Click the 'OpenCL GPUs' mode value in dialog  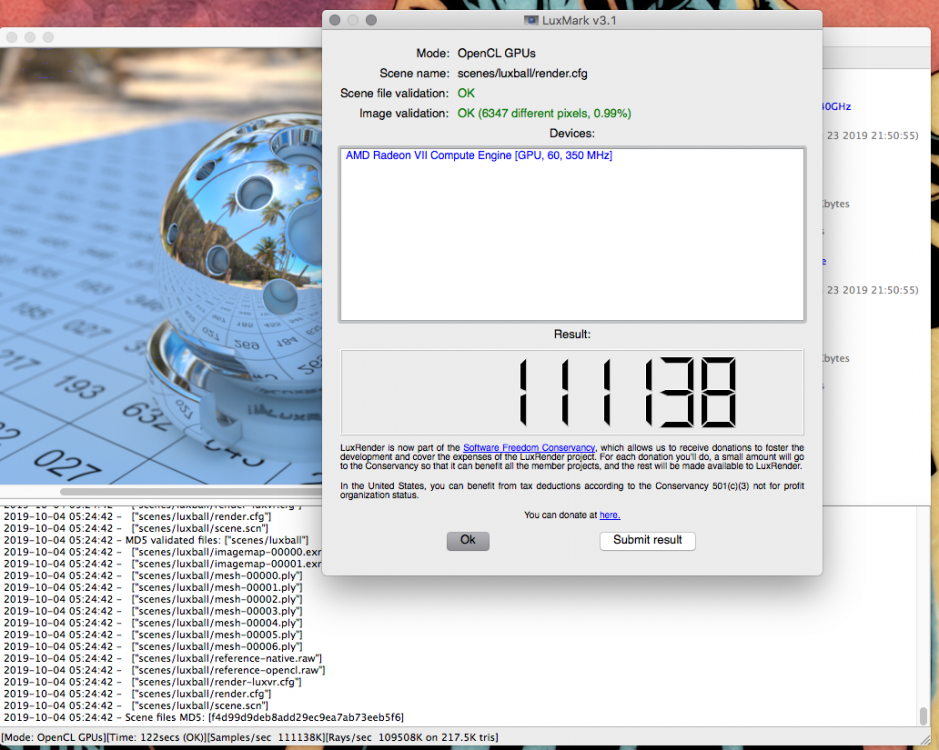tap(496, 53)
